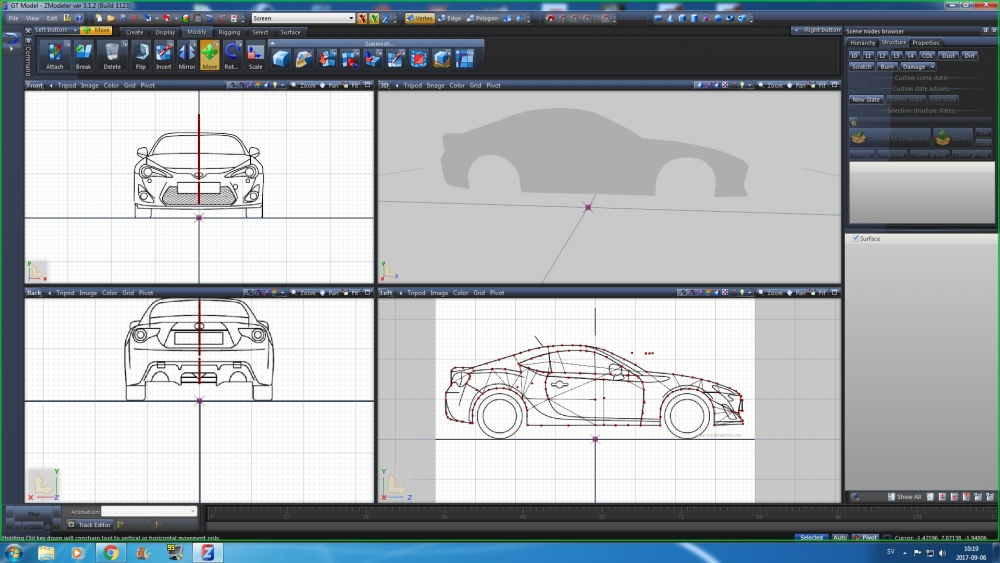This screenshot has width=1000, height=563.
Task: Enable Polygon editing level
Action: pos(482,18)
